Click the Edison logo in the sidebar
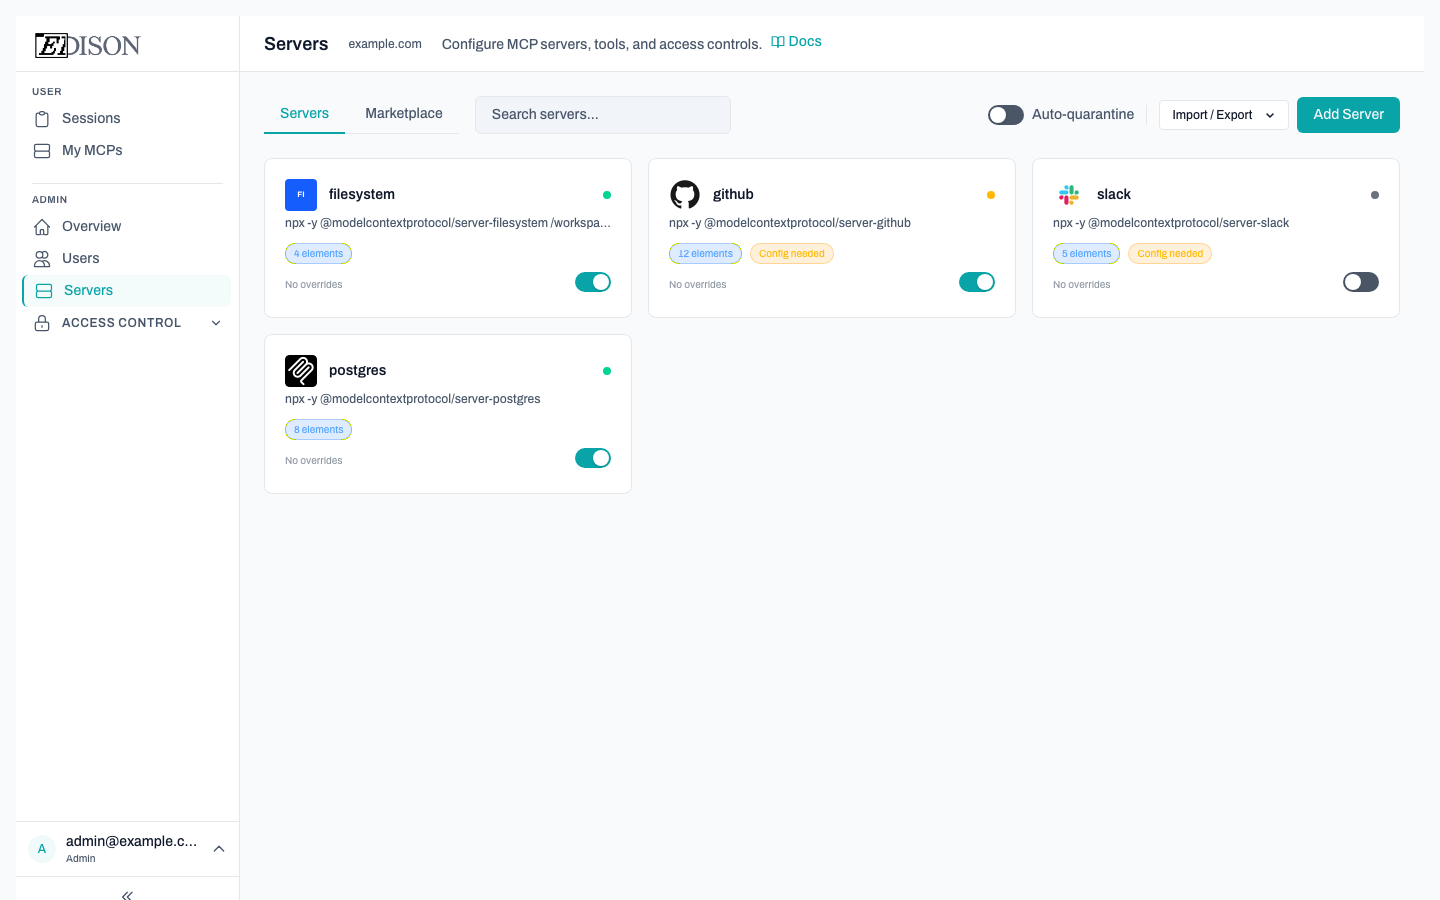Viewport: 1440px width, 900px height. [x=88, y=45]
